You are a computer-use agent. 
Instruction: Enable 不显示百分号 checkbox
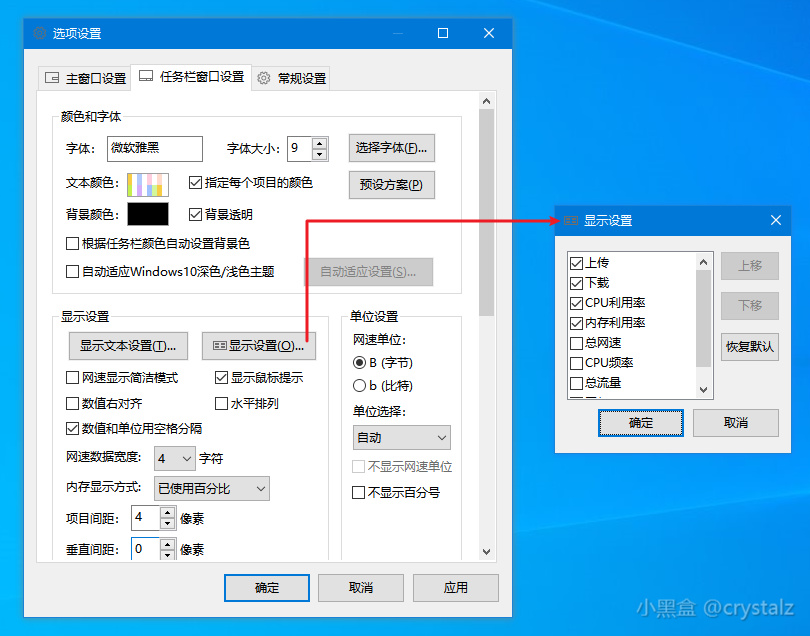[x=359, y=492]
